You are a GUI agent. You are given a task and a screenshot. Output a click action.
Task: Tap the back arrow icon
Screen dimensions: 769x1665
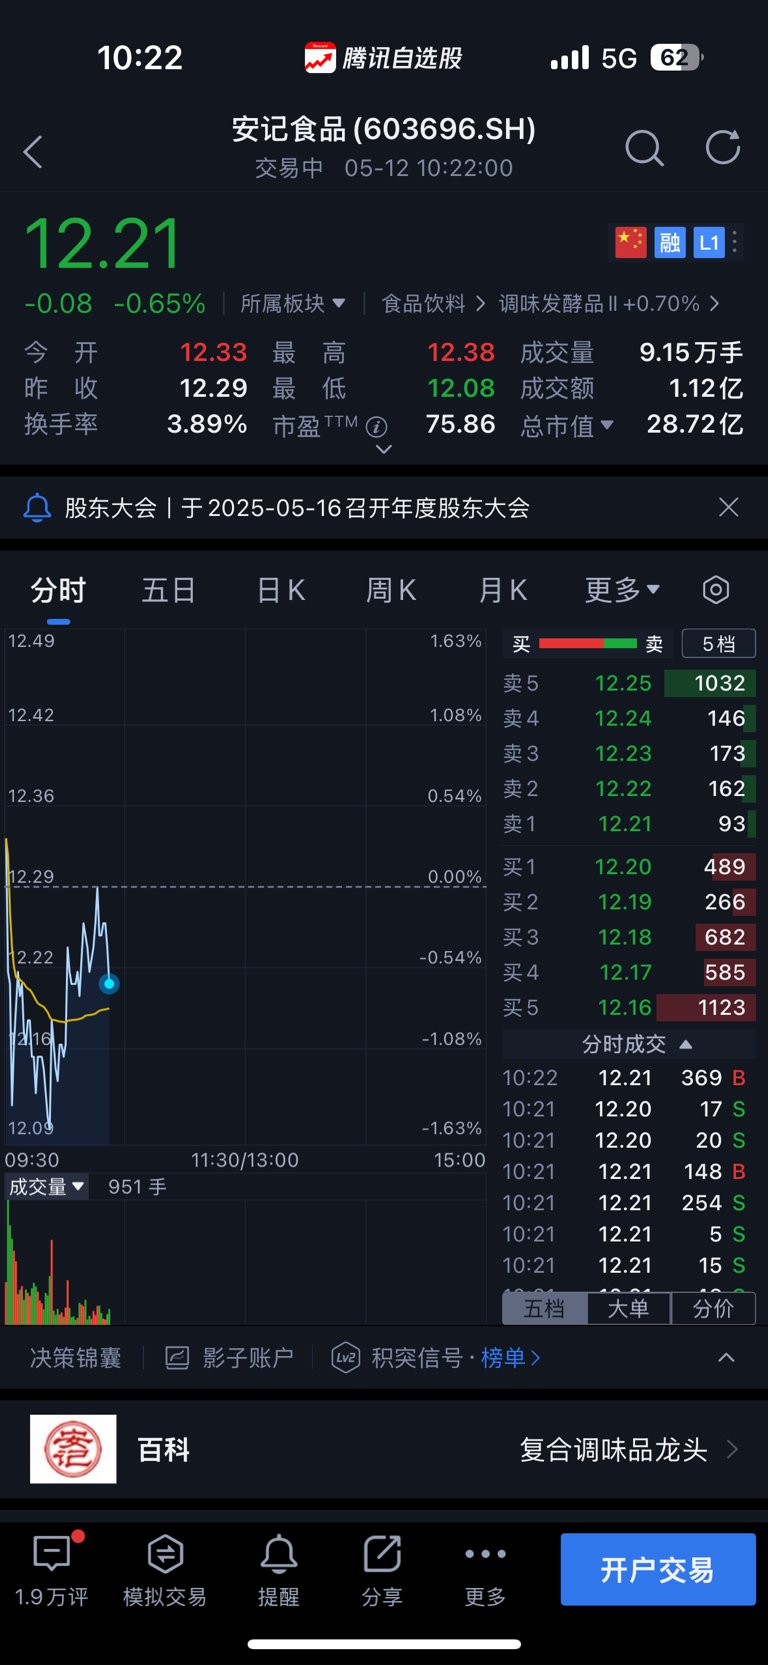point(34,152)
